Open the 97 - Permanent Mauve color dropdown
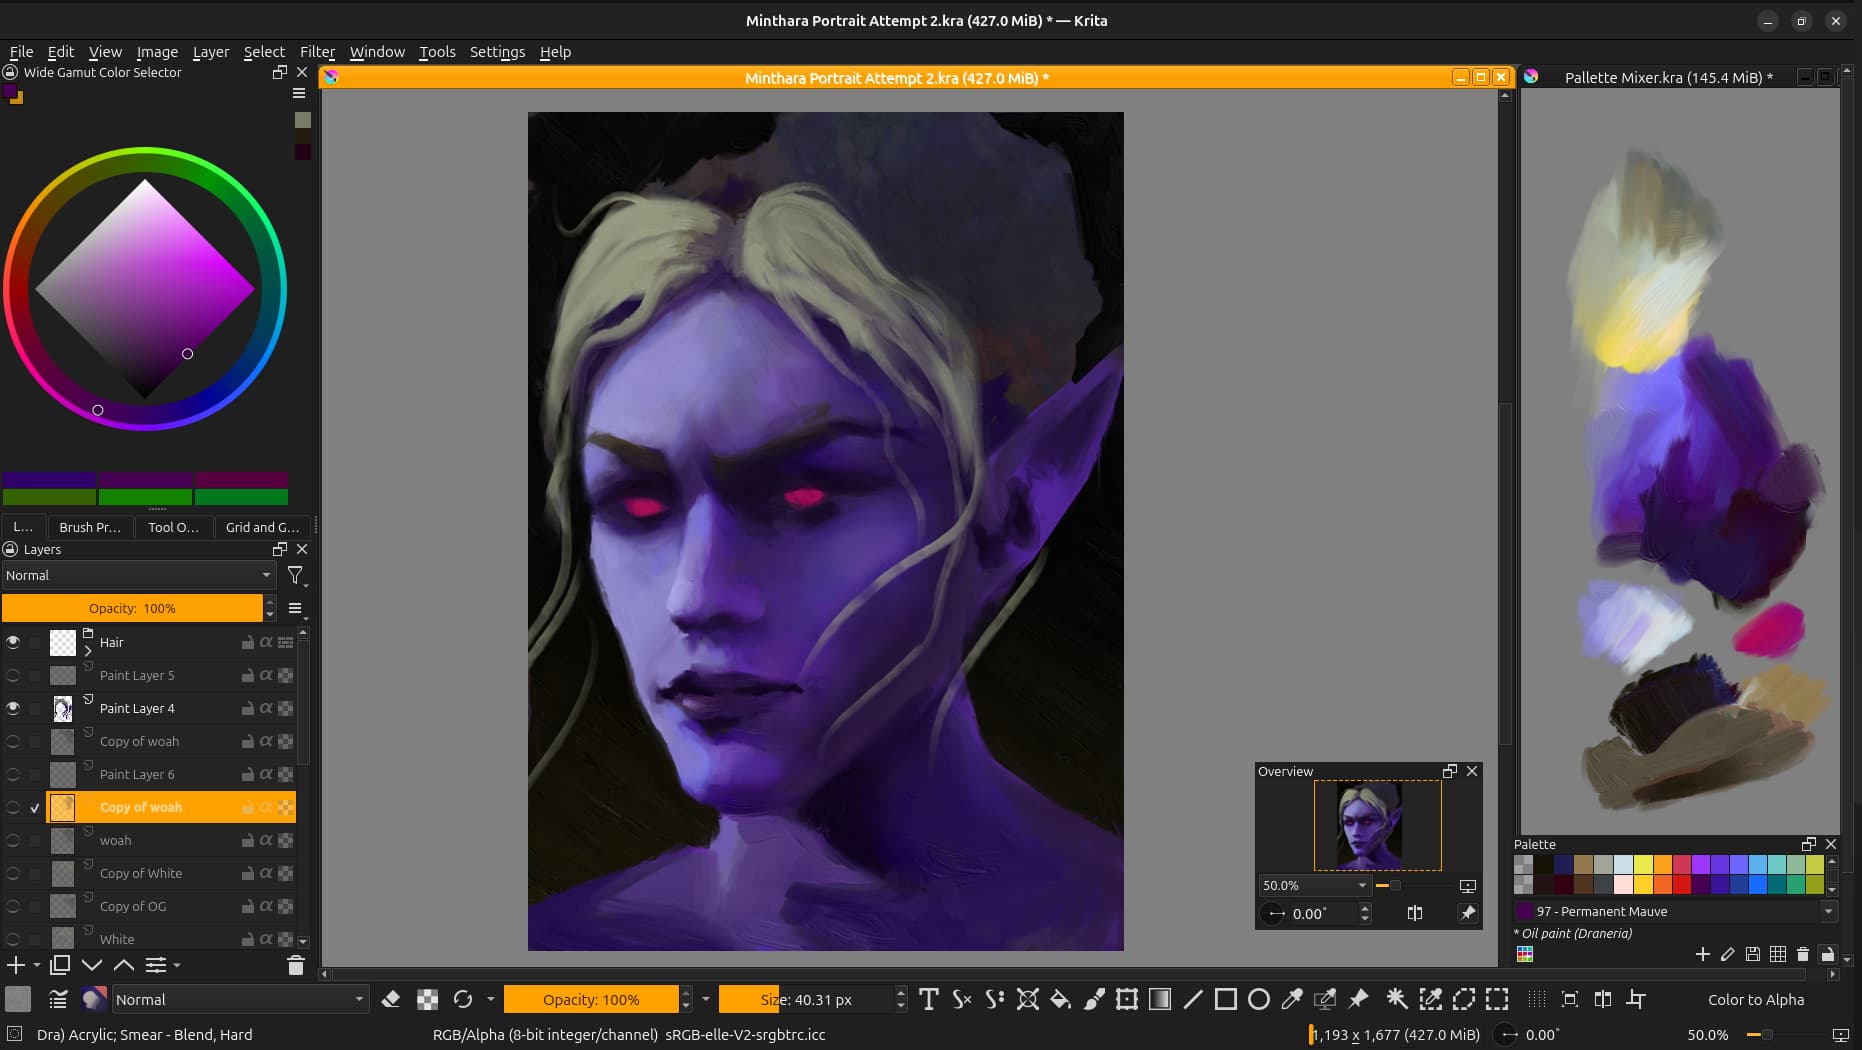Image resolution: width=1862 pixels, height=1050 pixels. point(1828,911)
